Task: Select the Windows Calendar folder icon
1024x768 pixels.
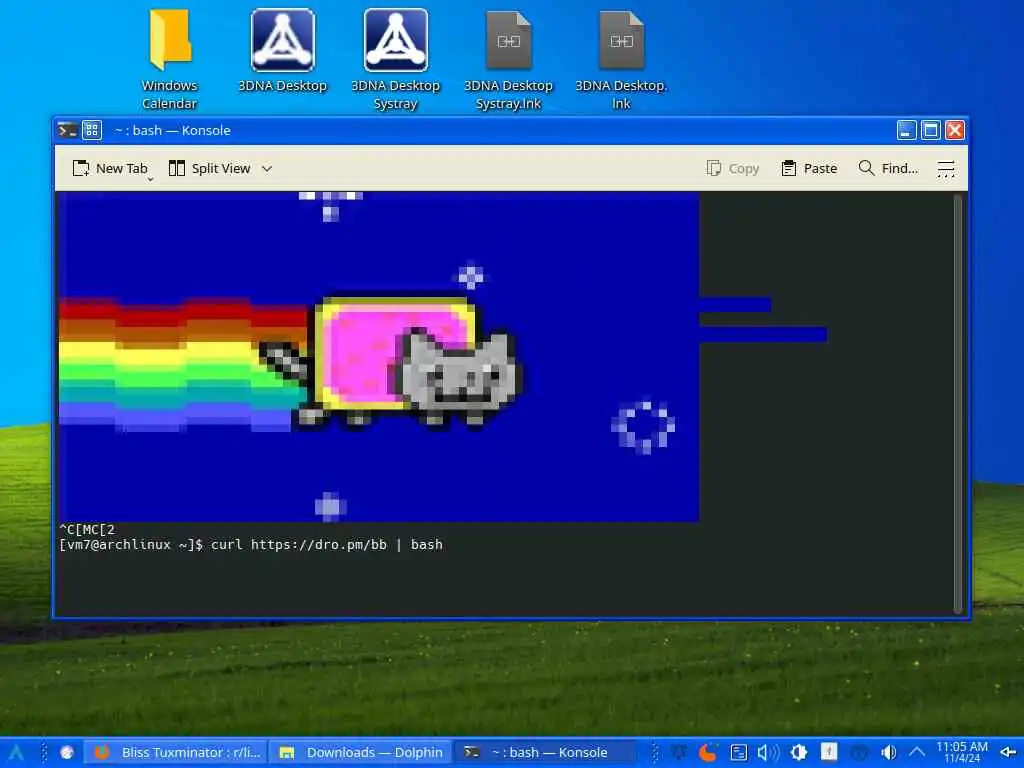Action: 170,60
